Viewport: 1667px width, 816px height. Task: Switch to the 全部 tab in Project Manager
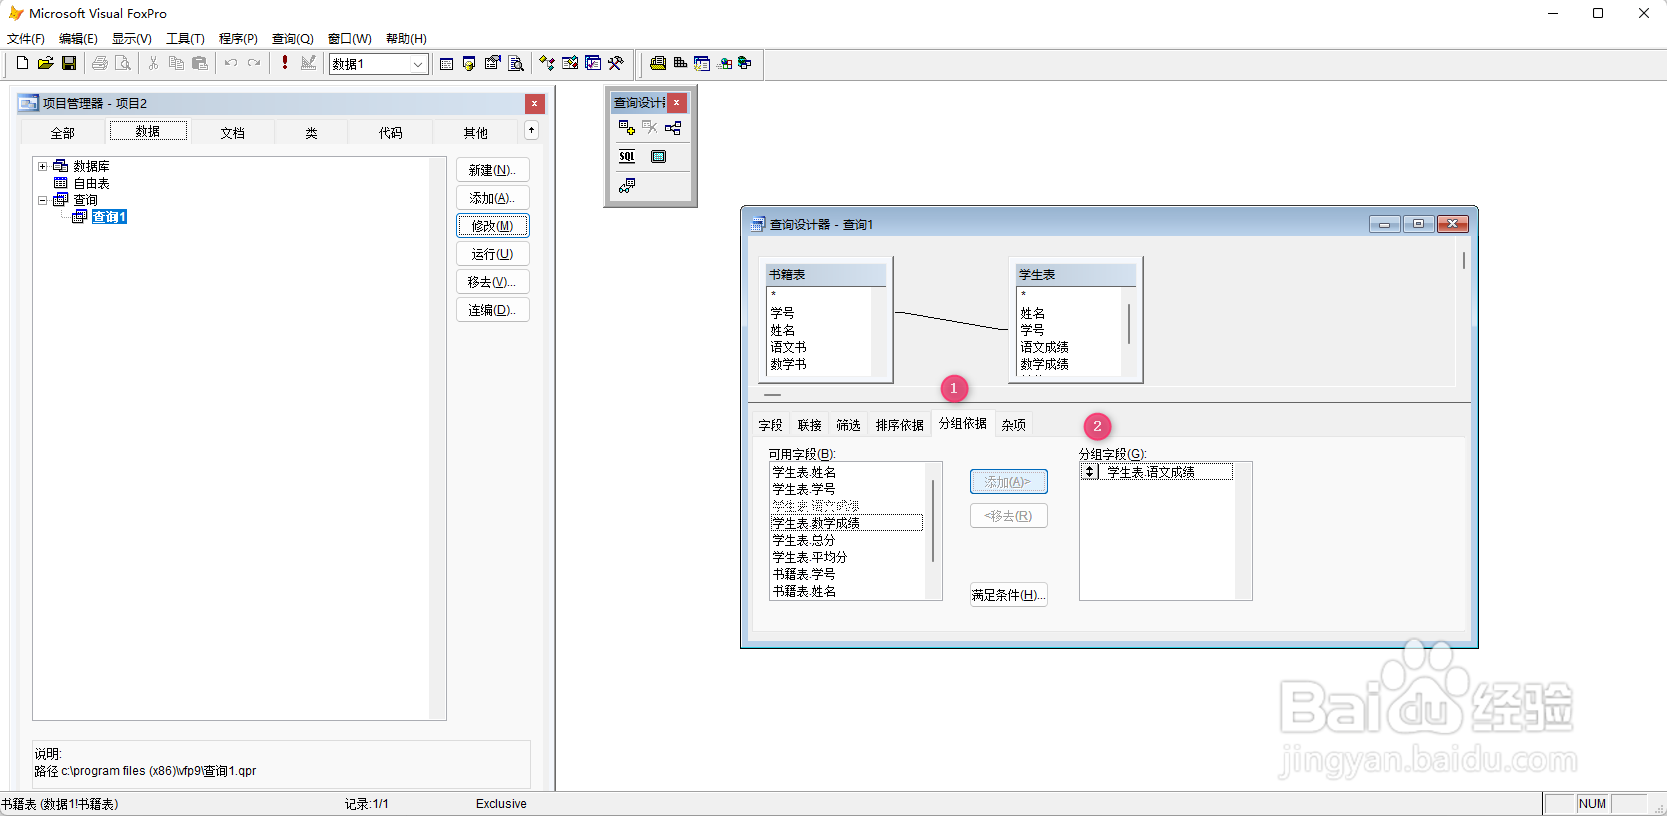point(62,133)
